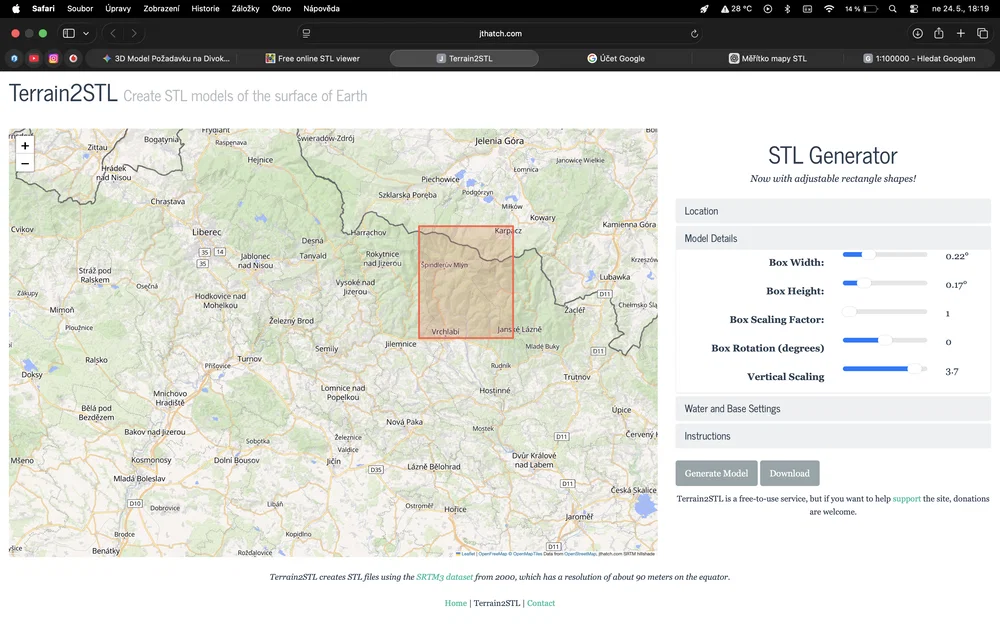Follow the support donation link
Viewport: 1000px width, 625px height.
click(x=906, y=499)
